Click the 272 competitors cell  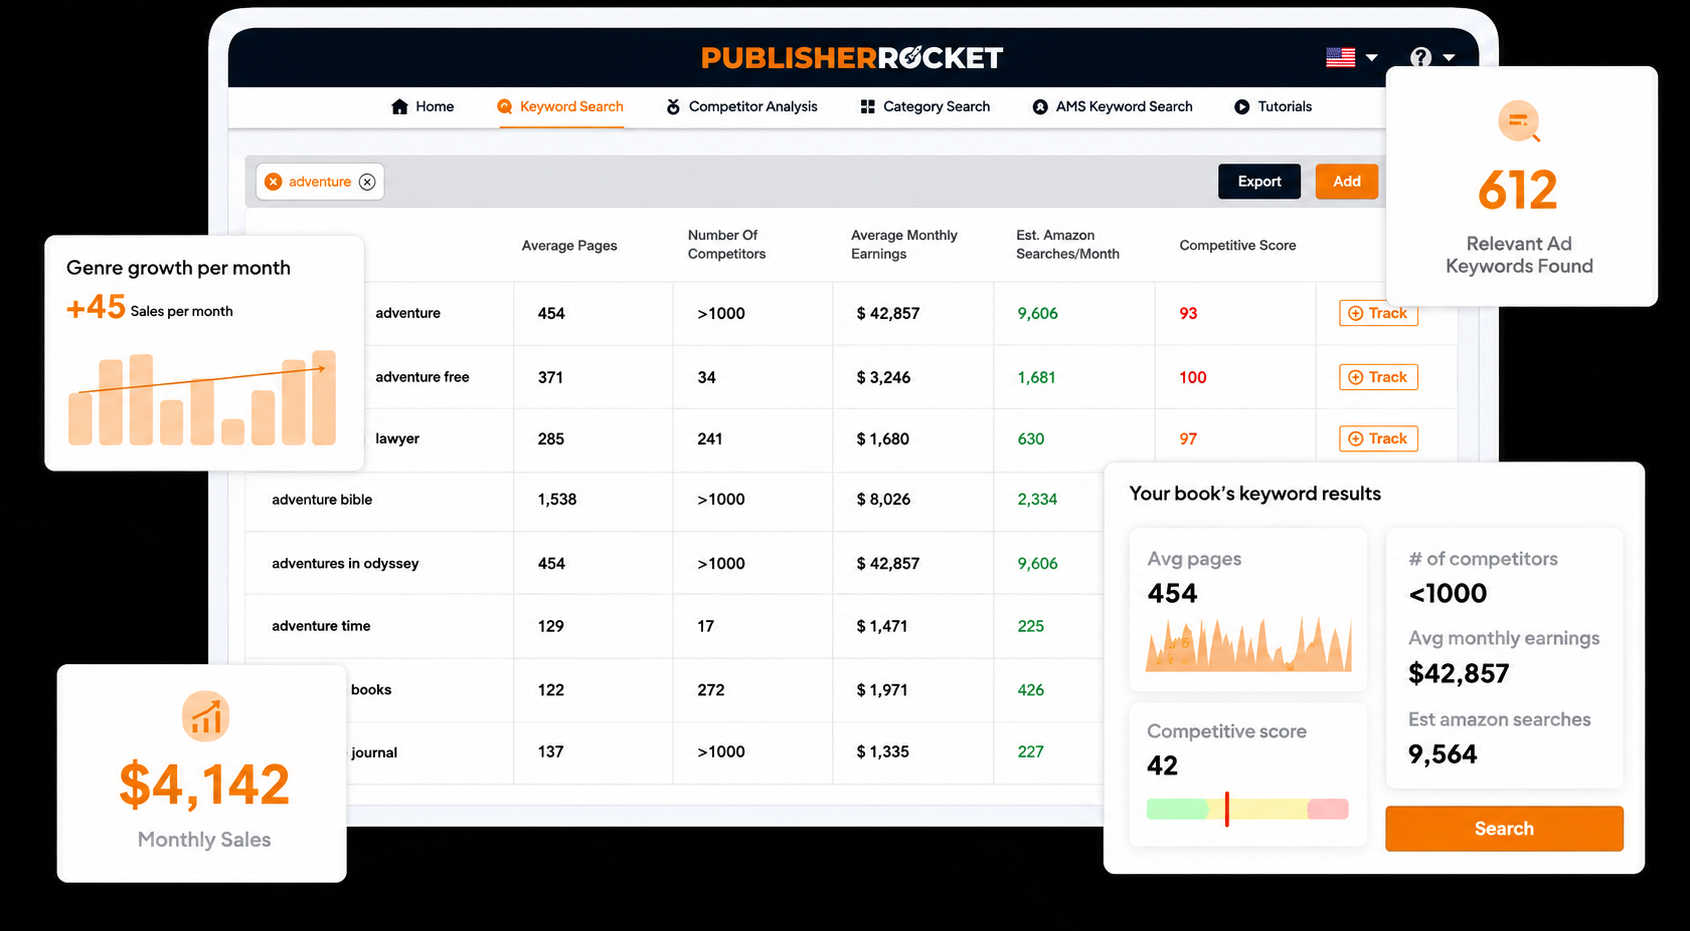coord(711,691)
